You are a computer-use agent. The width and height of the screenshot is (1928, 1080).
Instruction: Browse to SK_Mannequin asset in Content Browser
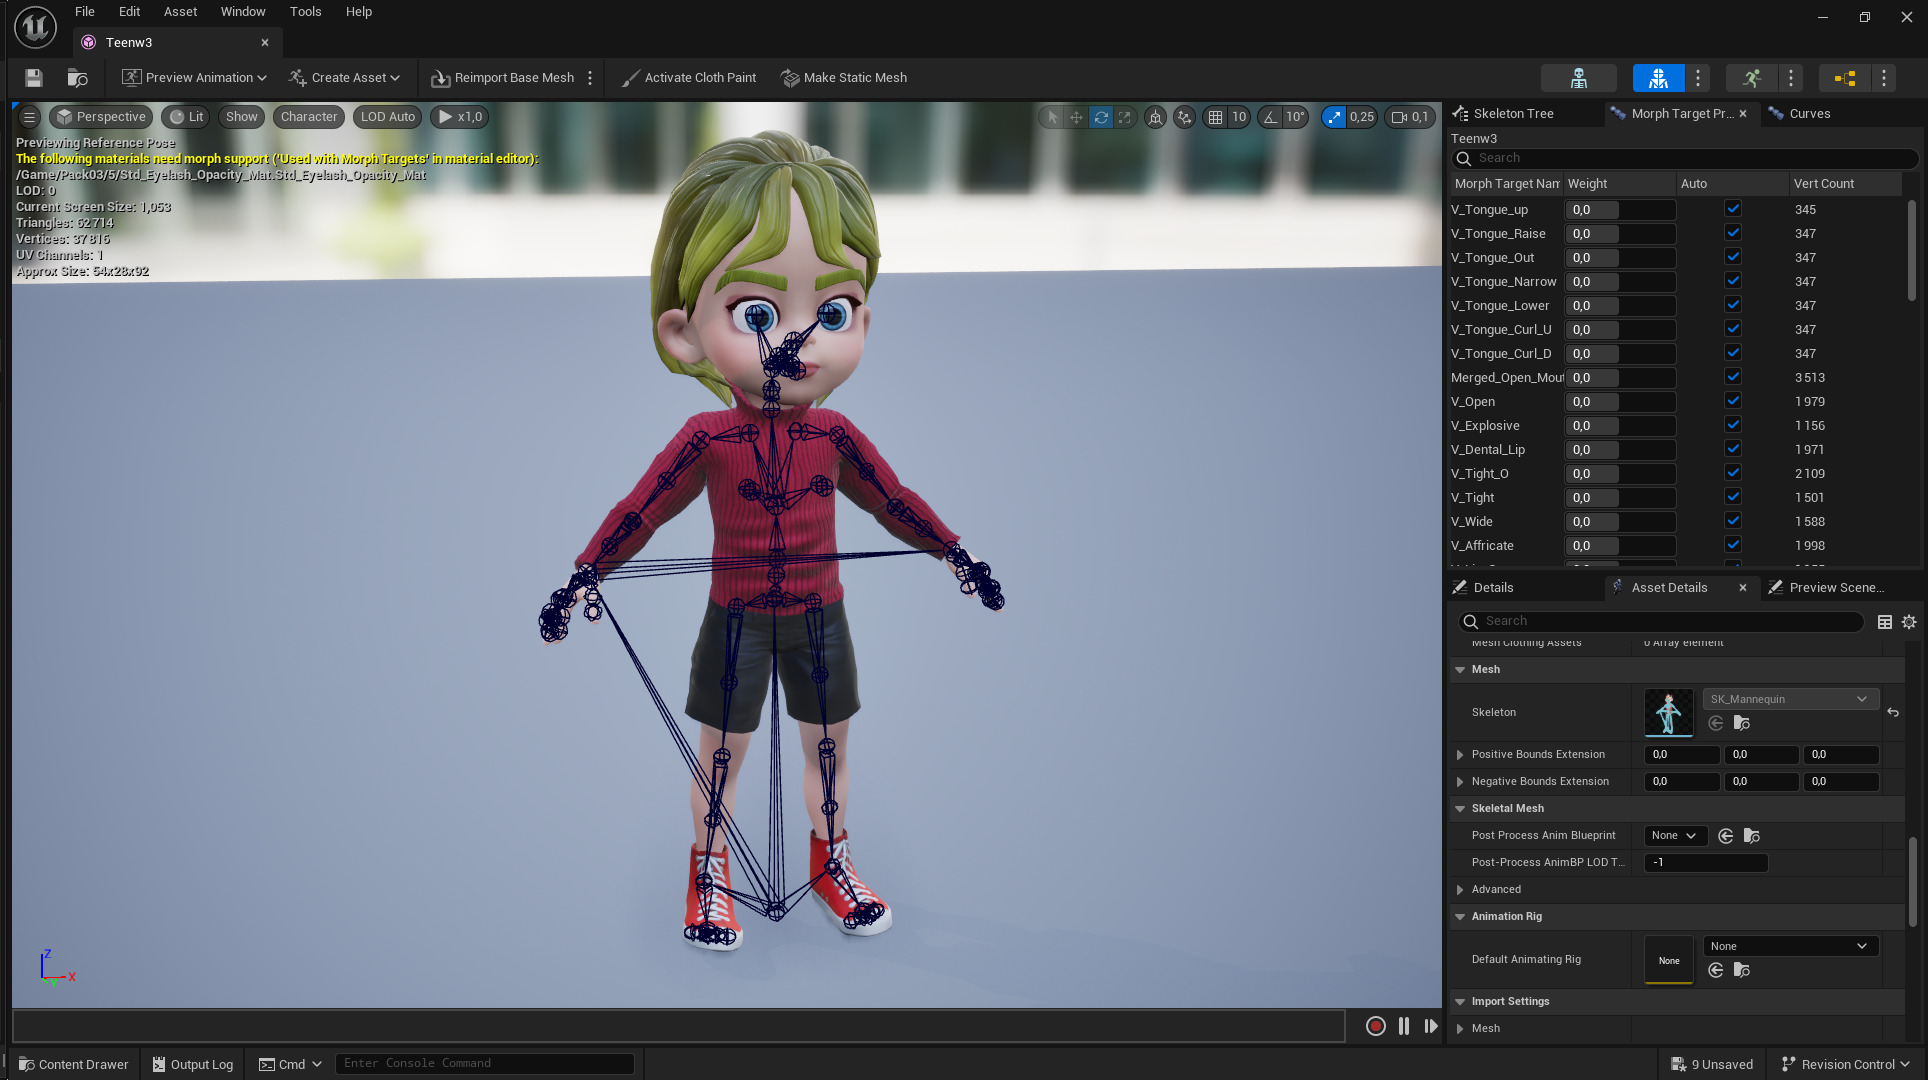coord(1741,723)
